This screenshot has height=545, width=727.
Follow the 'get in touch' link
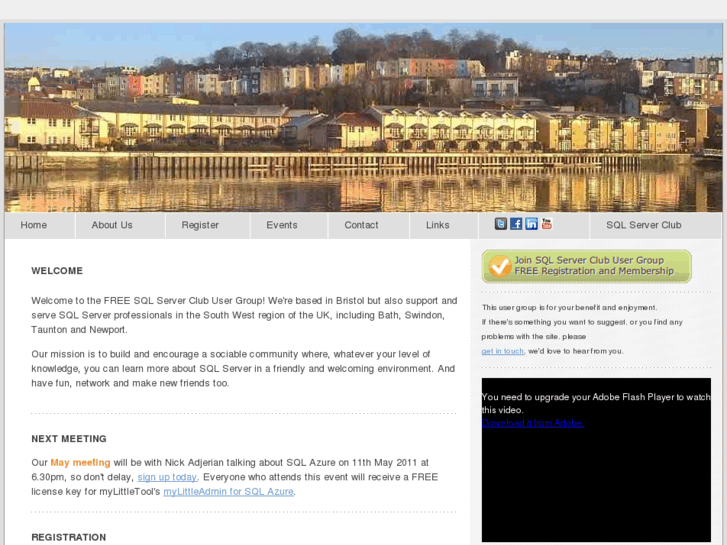click(x=503, y=351)
